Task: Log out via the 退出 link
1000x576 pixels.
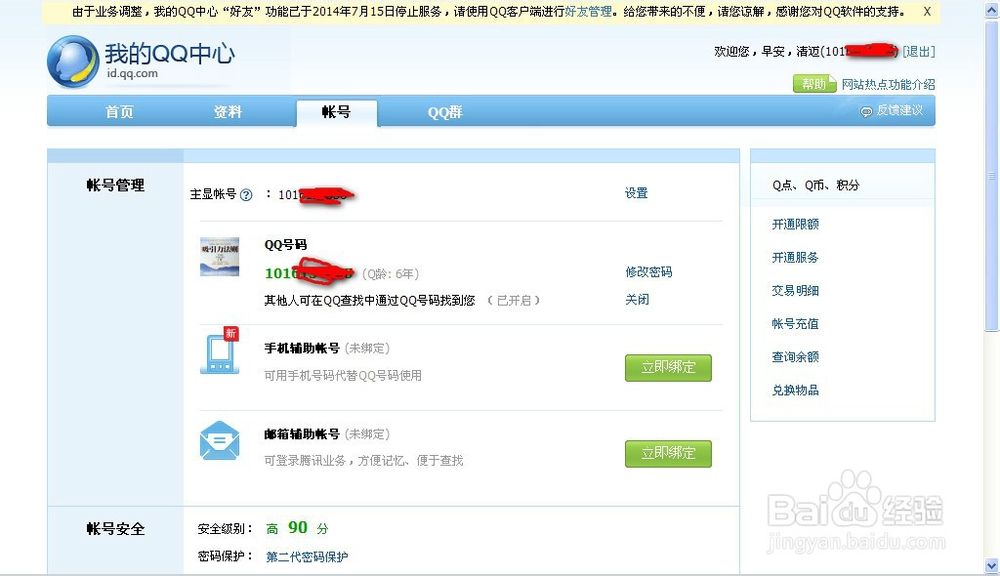Action: click(x=919, y=52)
